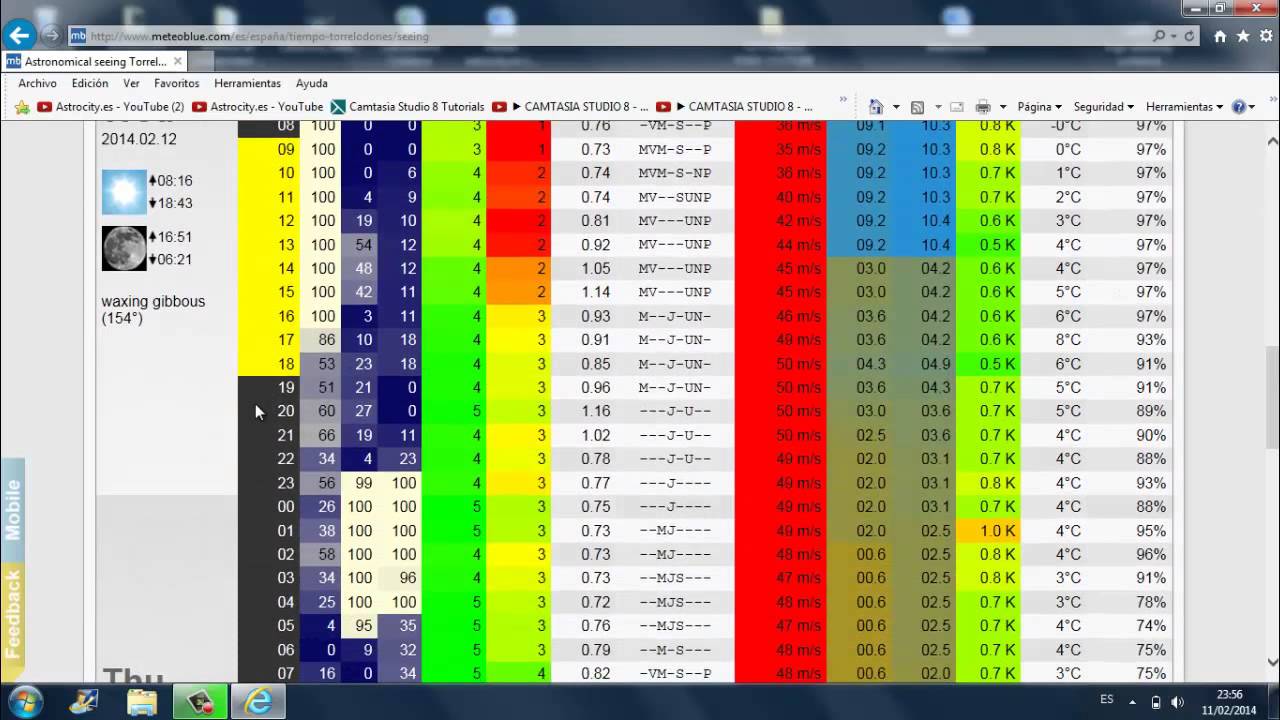Screen dimensions: 1280x720
Task: Open Camtasia Studio 8 Tutorials favorite
Action: (408, 107)
